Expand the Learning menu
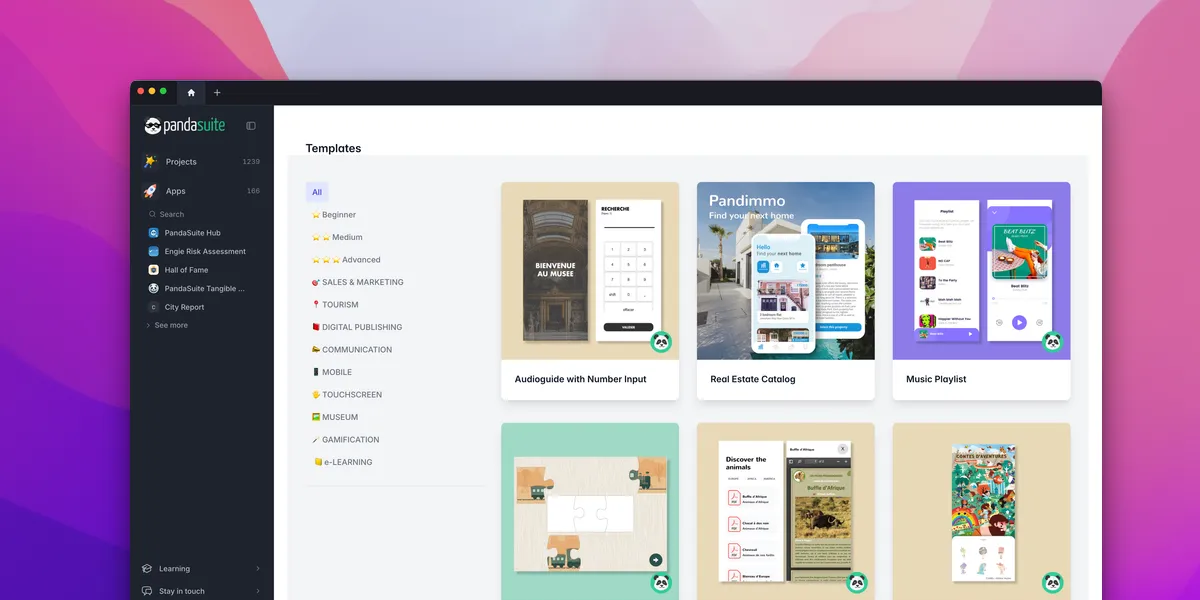This screenshot has width=1200, height=600. pyautogui.click(x=201, y=569)
